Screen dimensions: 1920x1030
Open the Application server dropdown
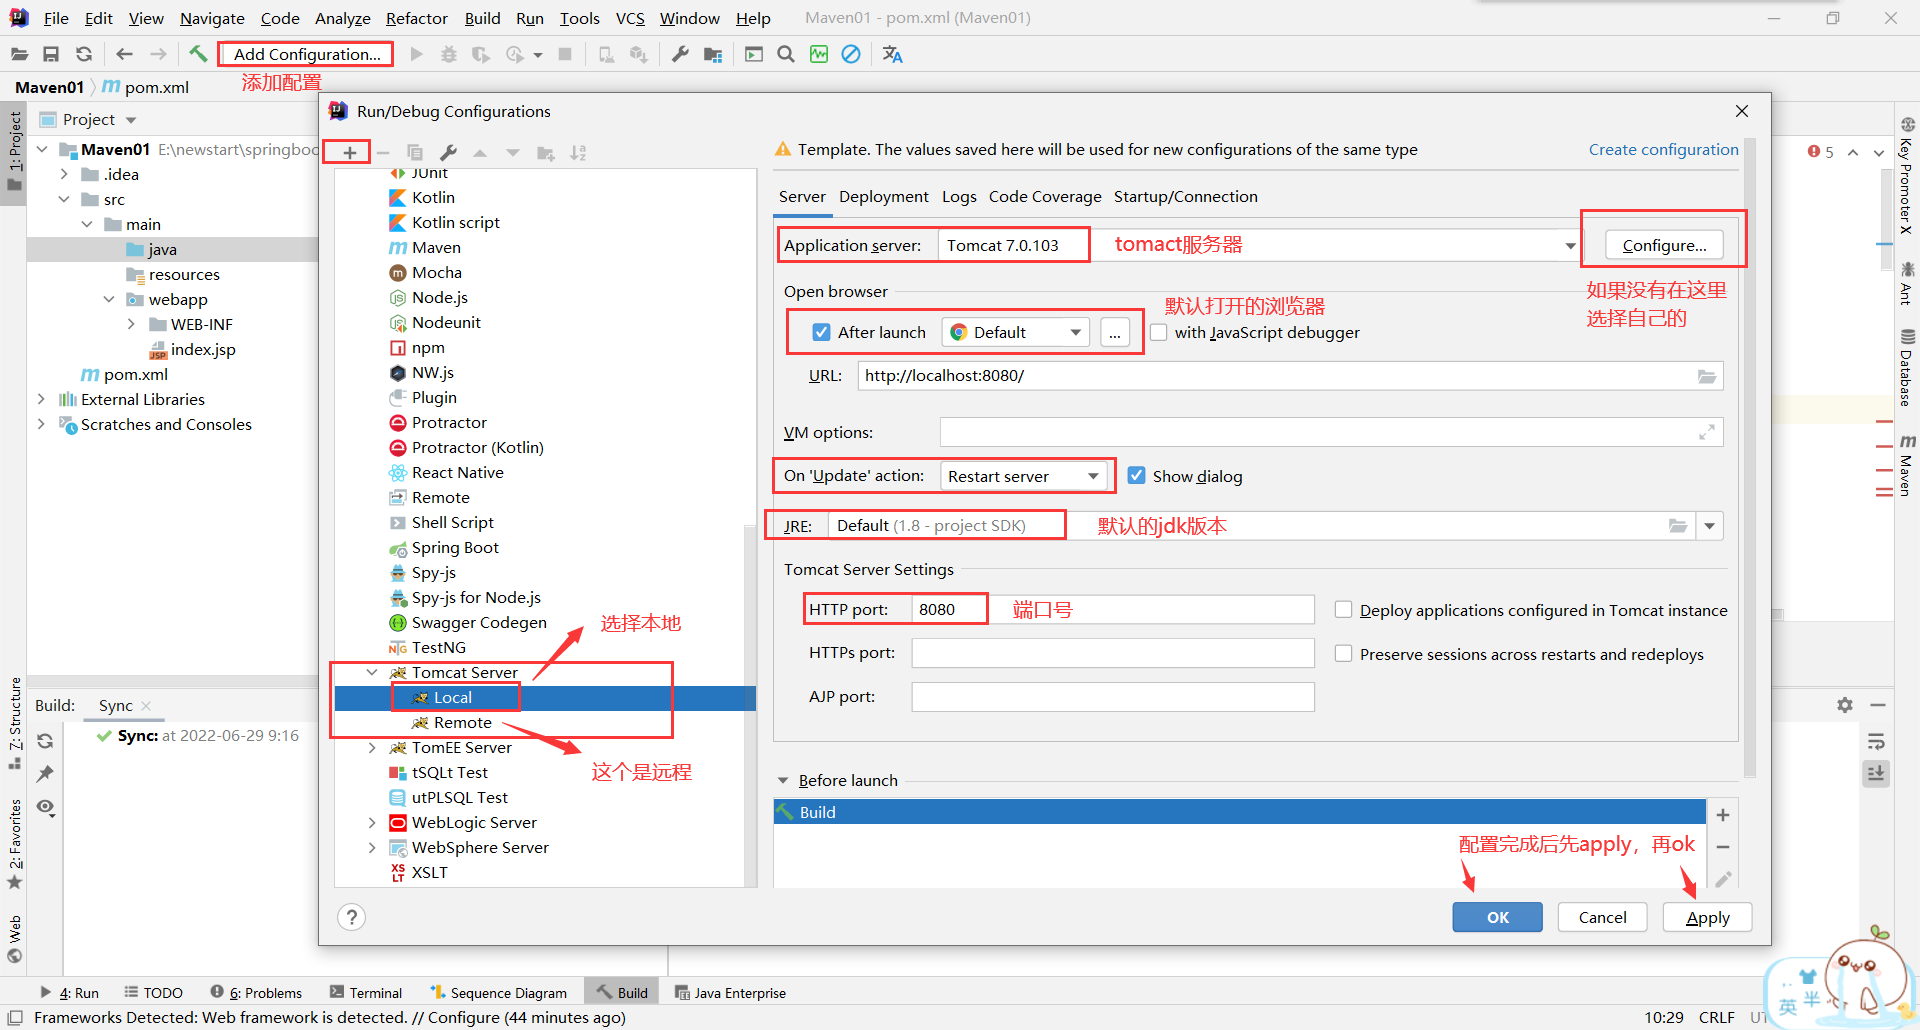click(1570, 246)
